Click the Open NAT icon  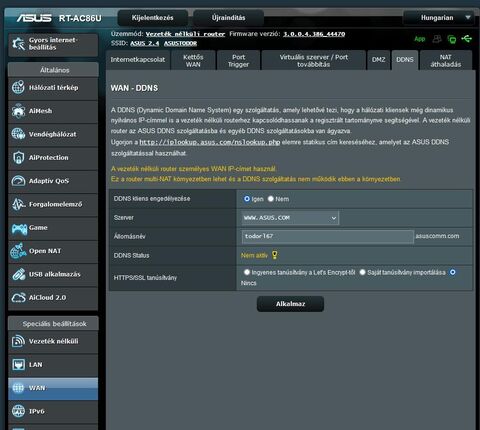point(18,251)
